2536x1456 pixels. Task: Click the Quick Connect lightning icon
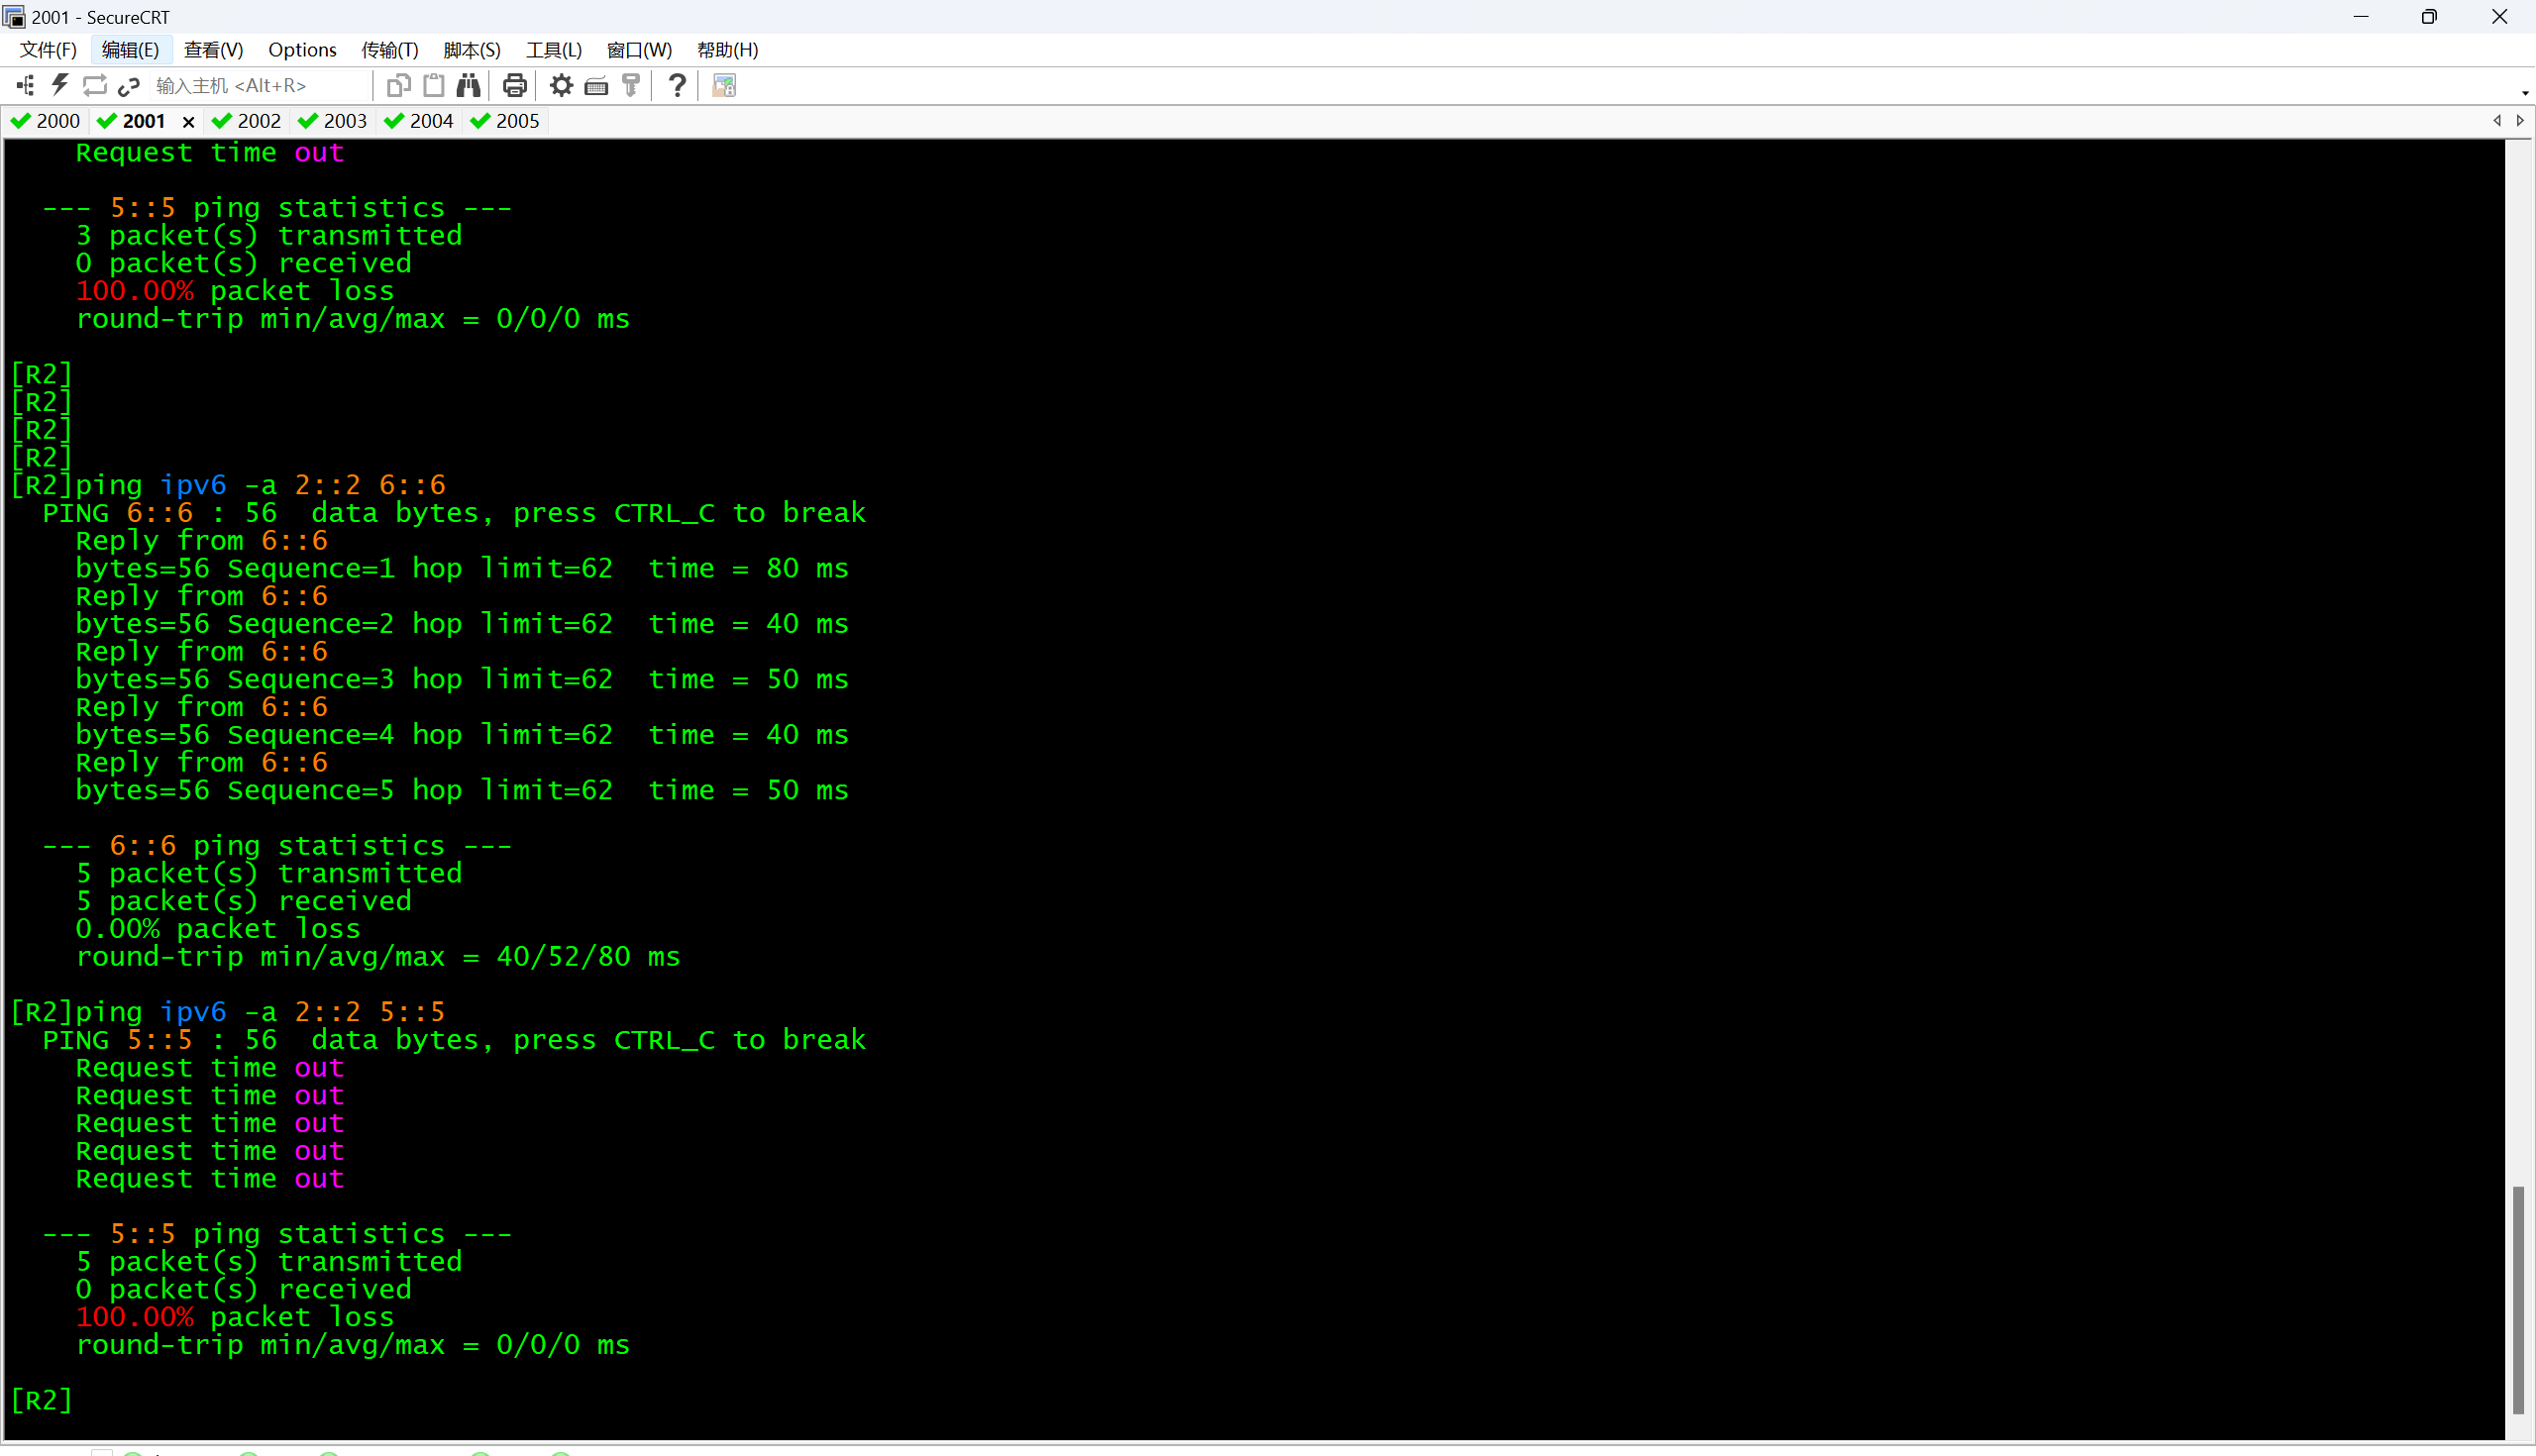coord(60,85)
